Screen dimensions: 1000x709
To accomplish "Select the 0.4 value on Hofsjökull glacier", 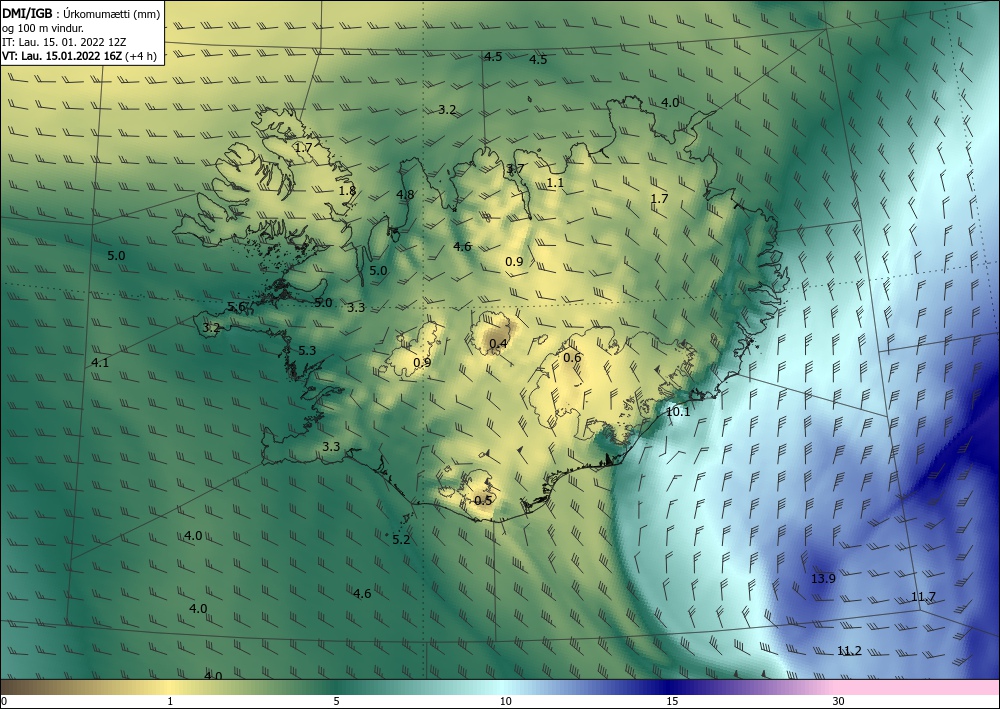I will point(498,344).
